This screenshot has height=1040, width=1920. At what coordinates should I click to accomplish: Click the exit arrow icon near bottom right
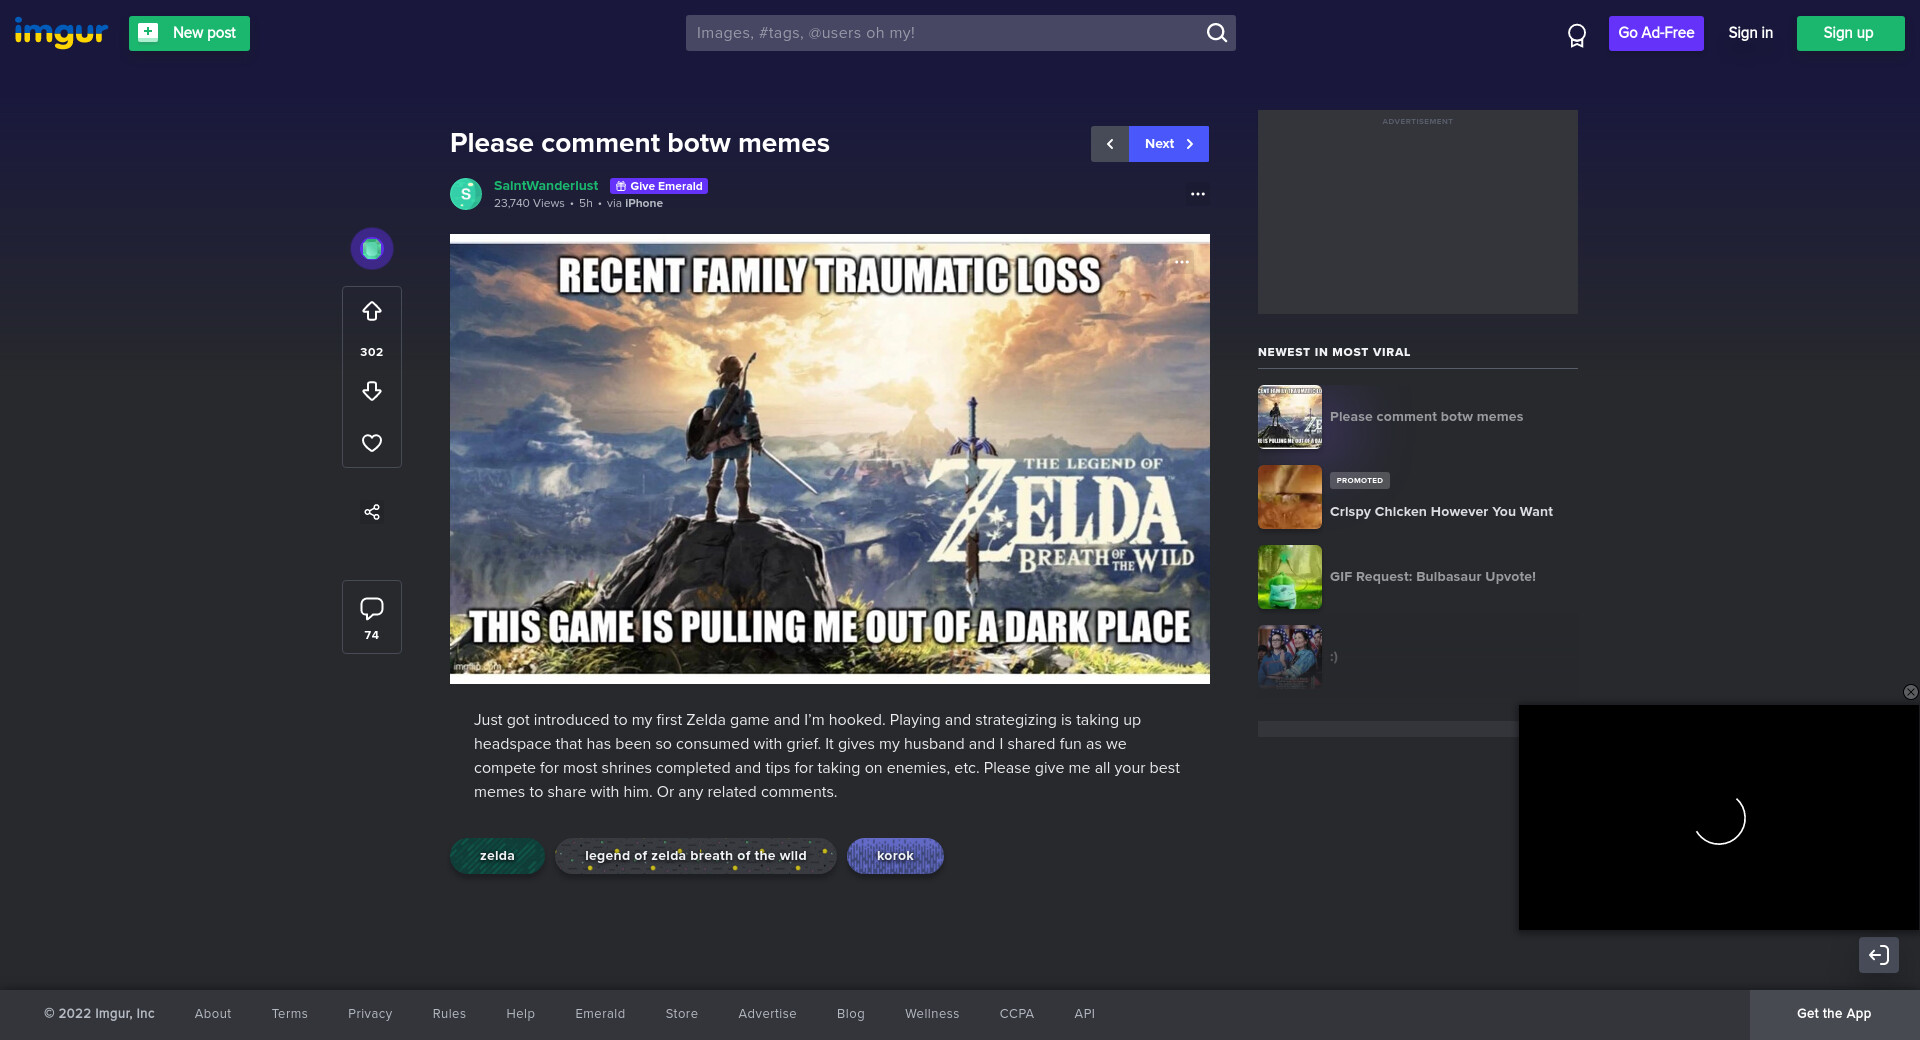(1879, 955)
